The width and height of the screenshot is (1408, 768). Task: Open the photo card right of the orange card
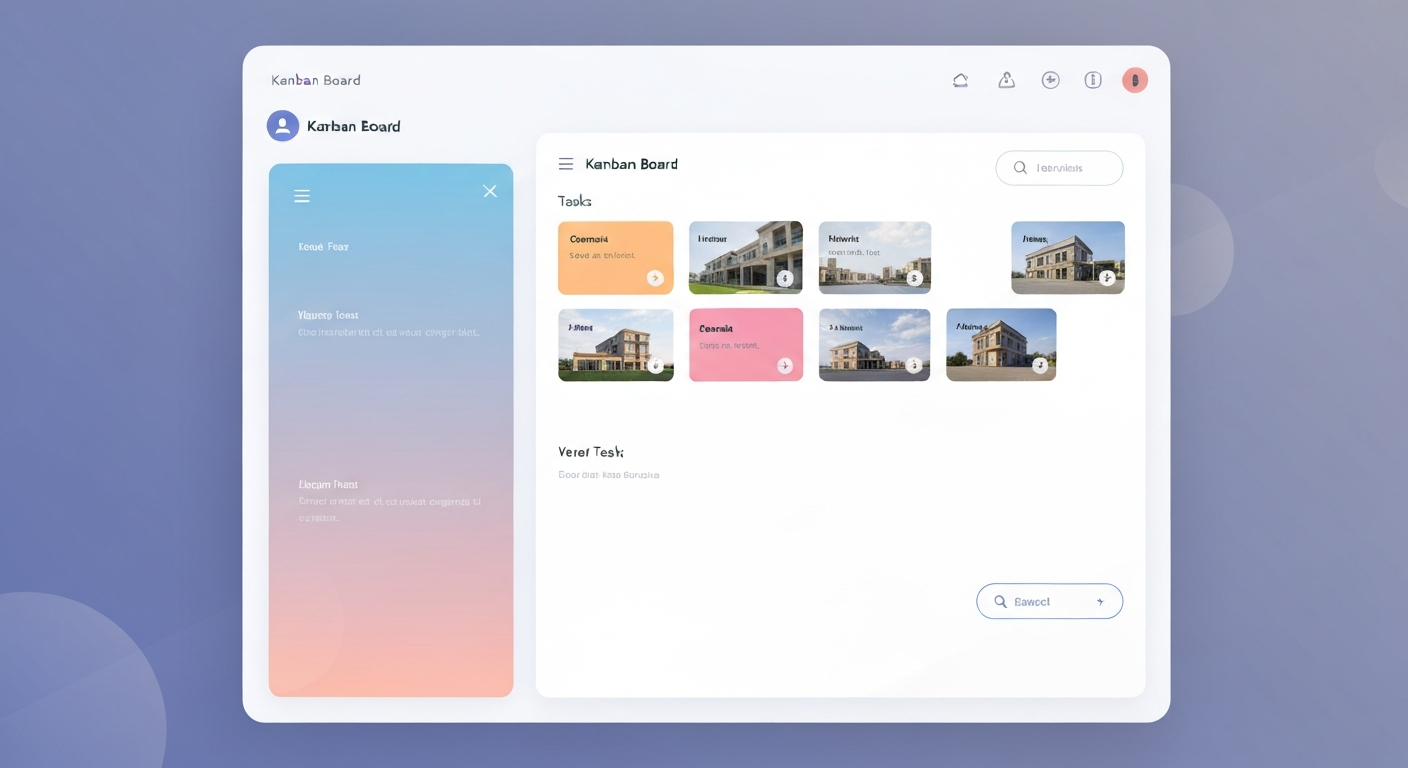click(x=746, y=258)
